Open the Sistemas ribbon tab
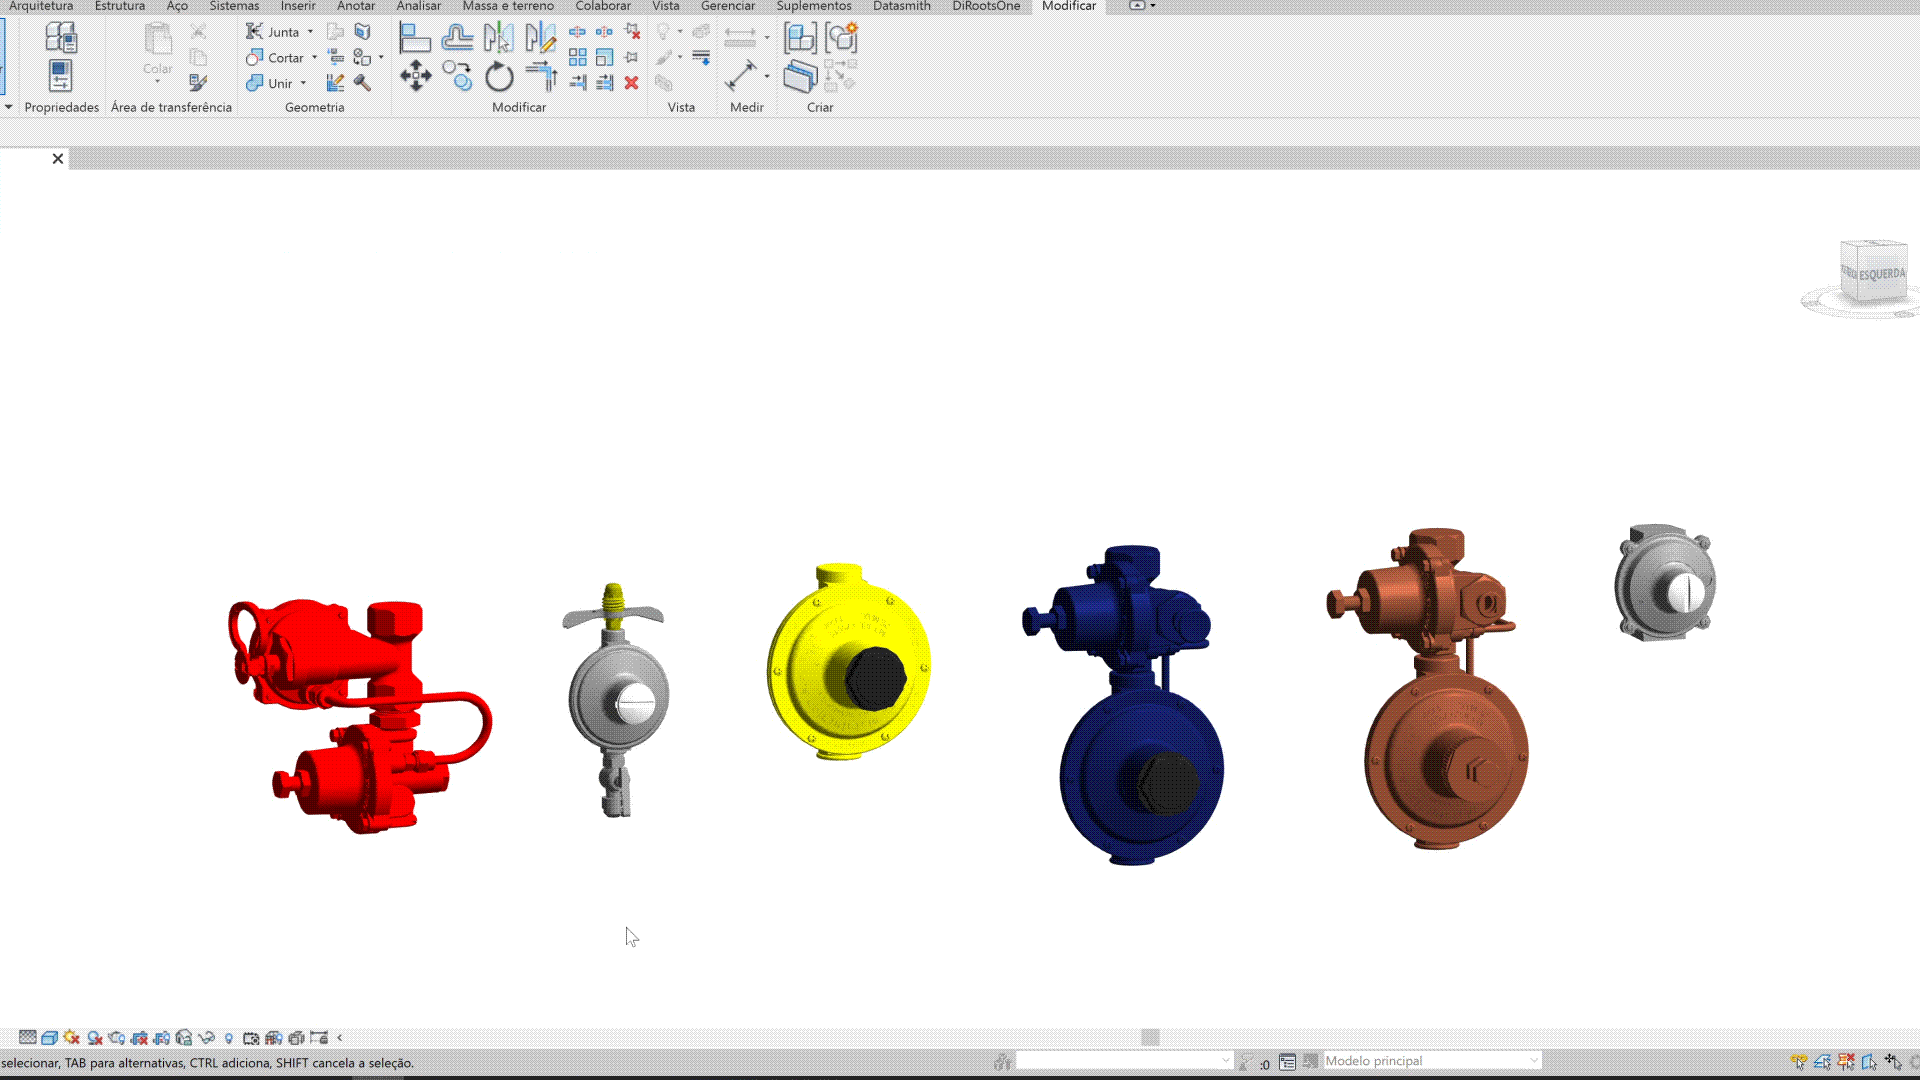 coord(234,6)
